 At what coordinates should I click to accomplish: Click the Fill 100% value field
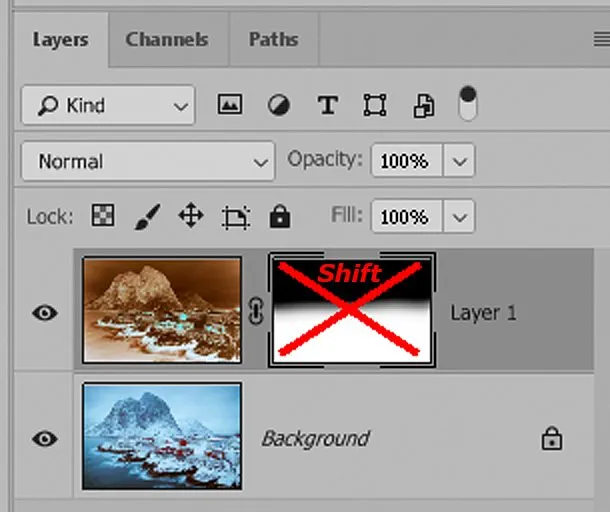pyautogui.click(x=407, y=216)
